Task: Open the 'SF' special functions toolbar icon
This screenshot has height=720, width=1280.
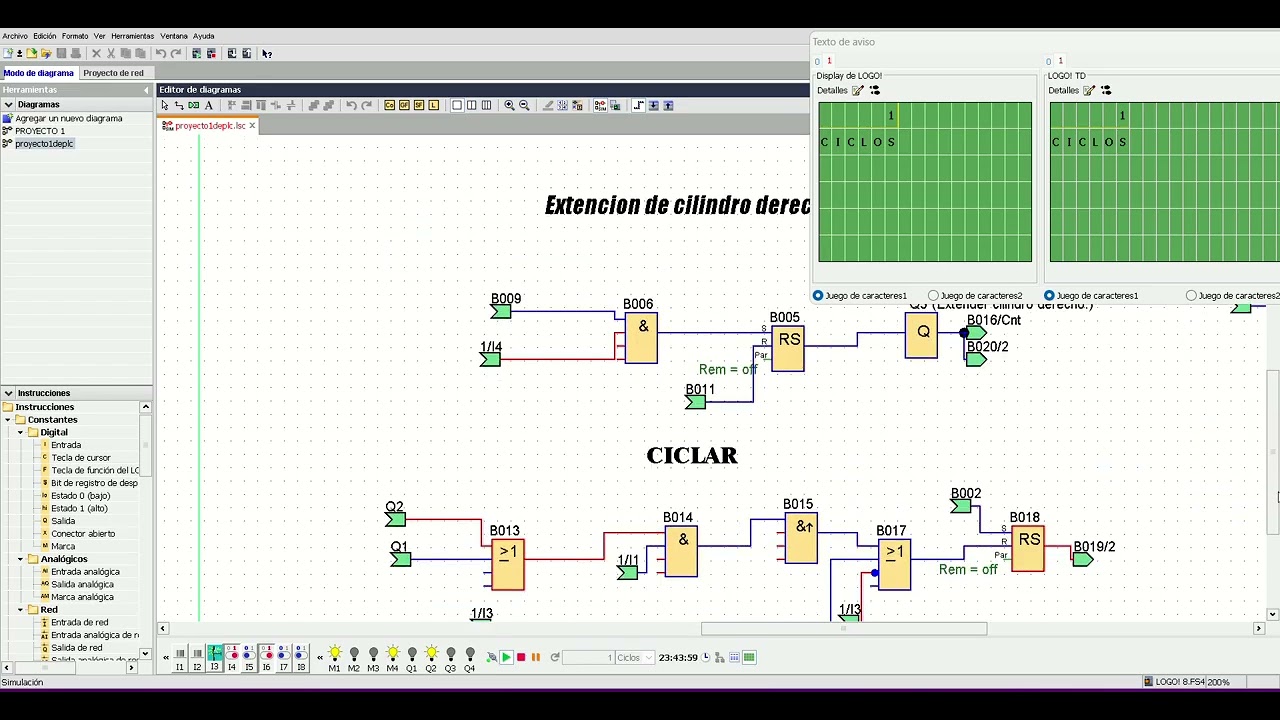Action: point(419,105)
